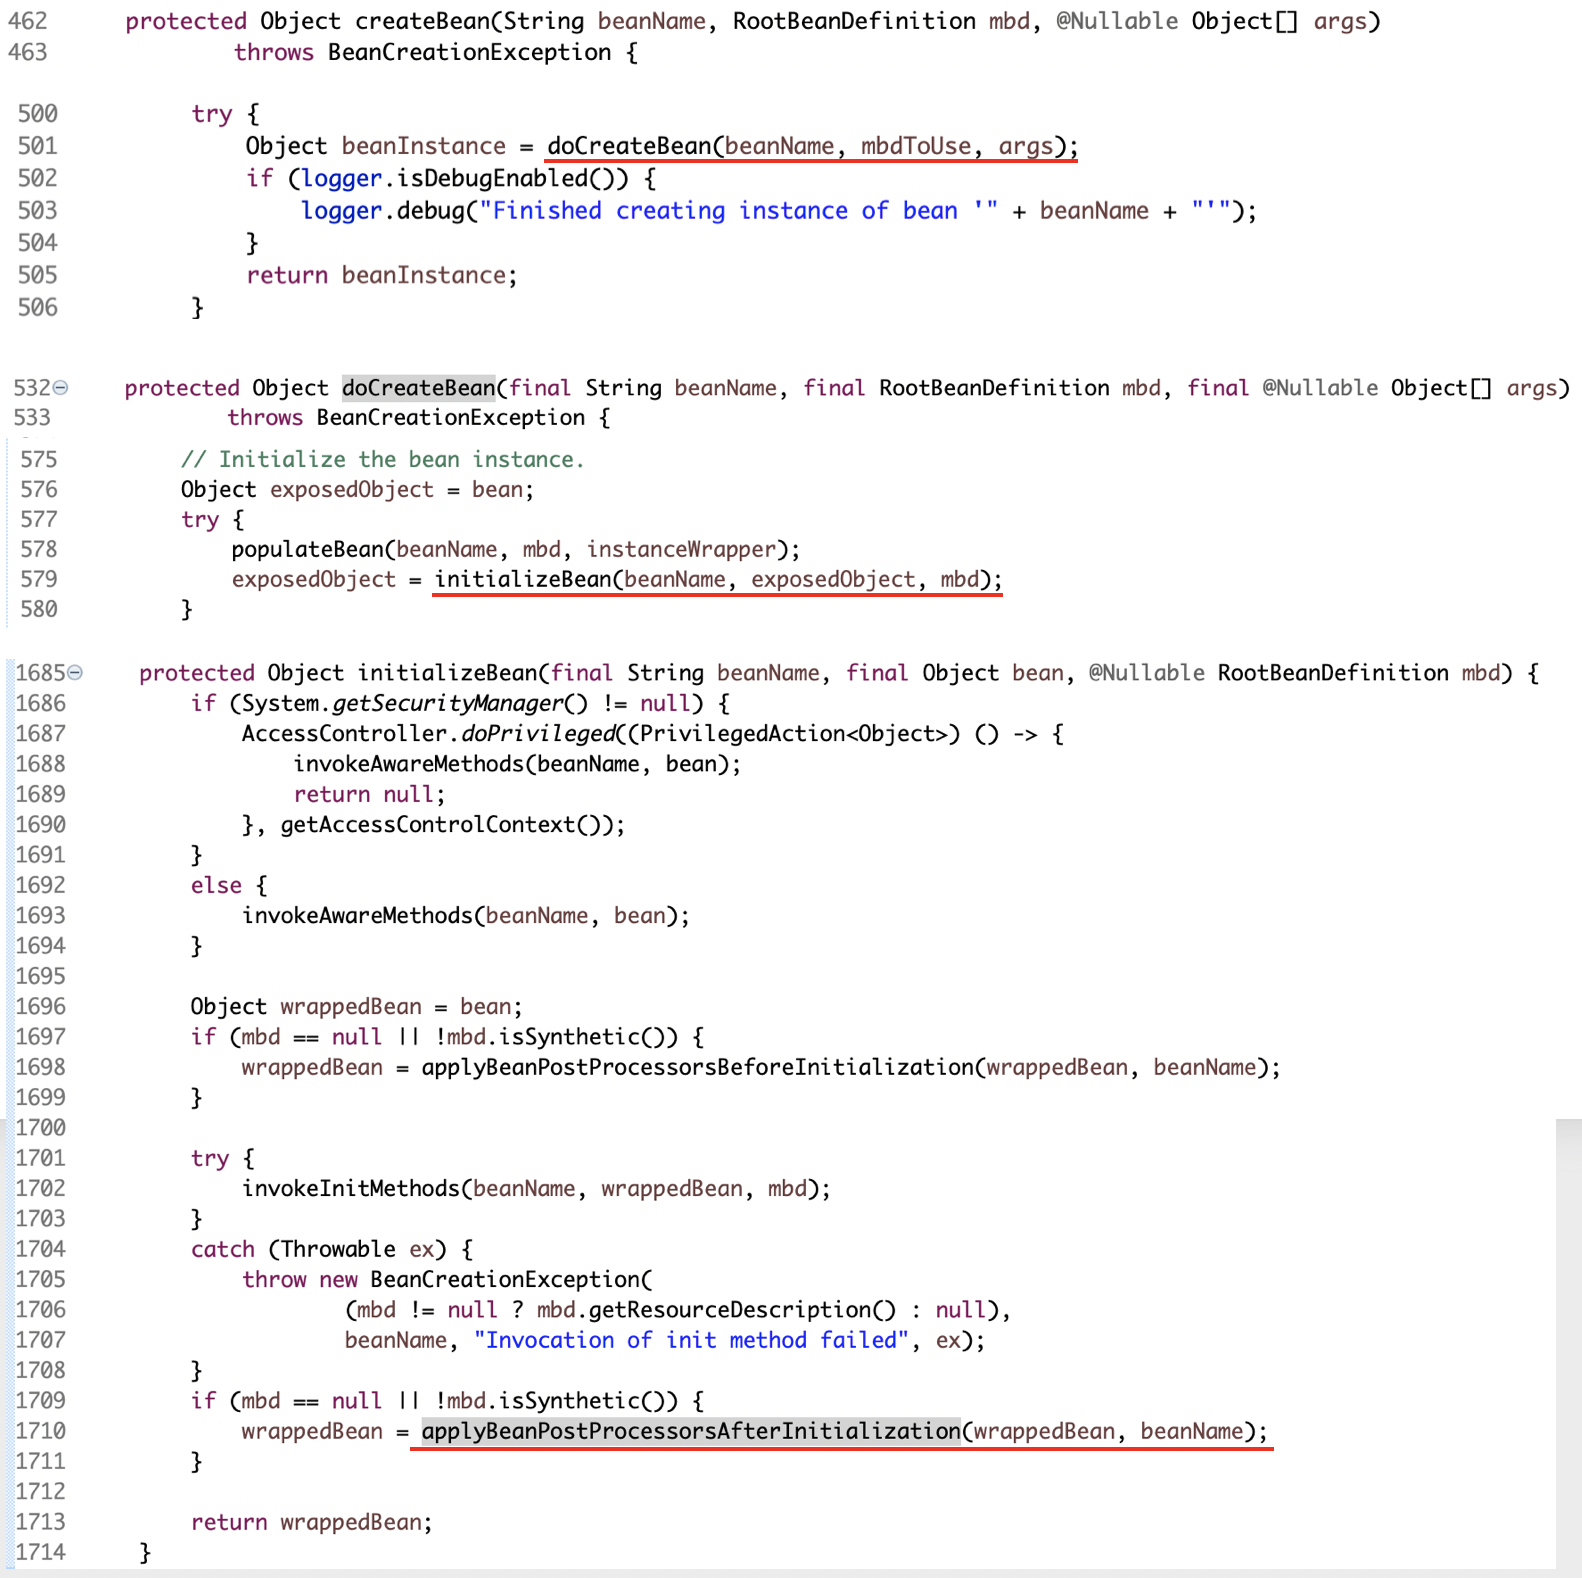Click BeanCreationException on line 533
Image resolution: width=1582 pixels, height=1578 pixels.
pyautogui.click(x=451, y=418)
